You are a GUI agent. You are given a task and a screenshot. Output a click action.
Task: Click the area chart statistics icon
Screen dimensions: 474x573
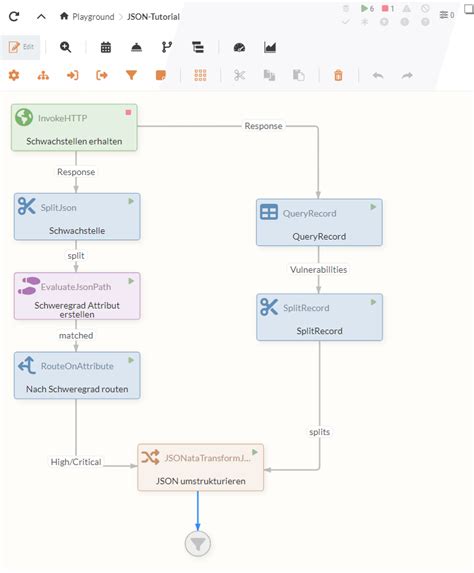click(270, 47)
